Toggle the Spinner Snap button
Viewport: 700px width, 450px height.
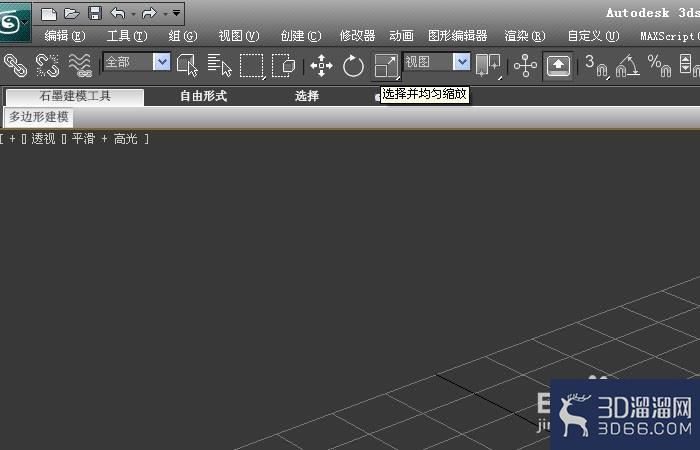tap(689, 66)
